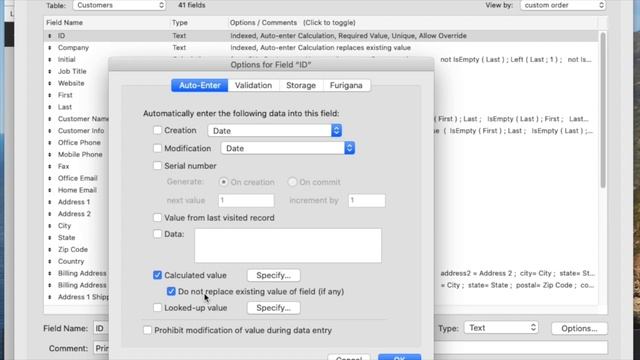Screen dimensions: 640x360
Task: Check Value from last visited record
Action: [157, 218]
